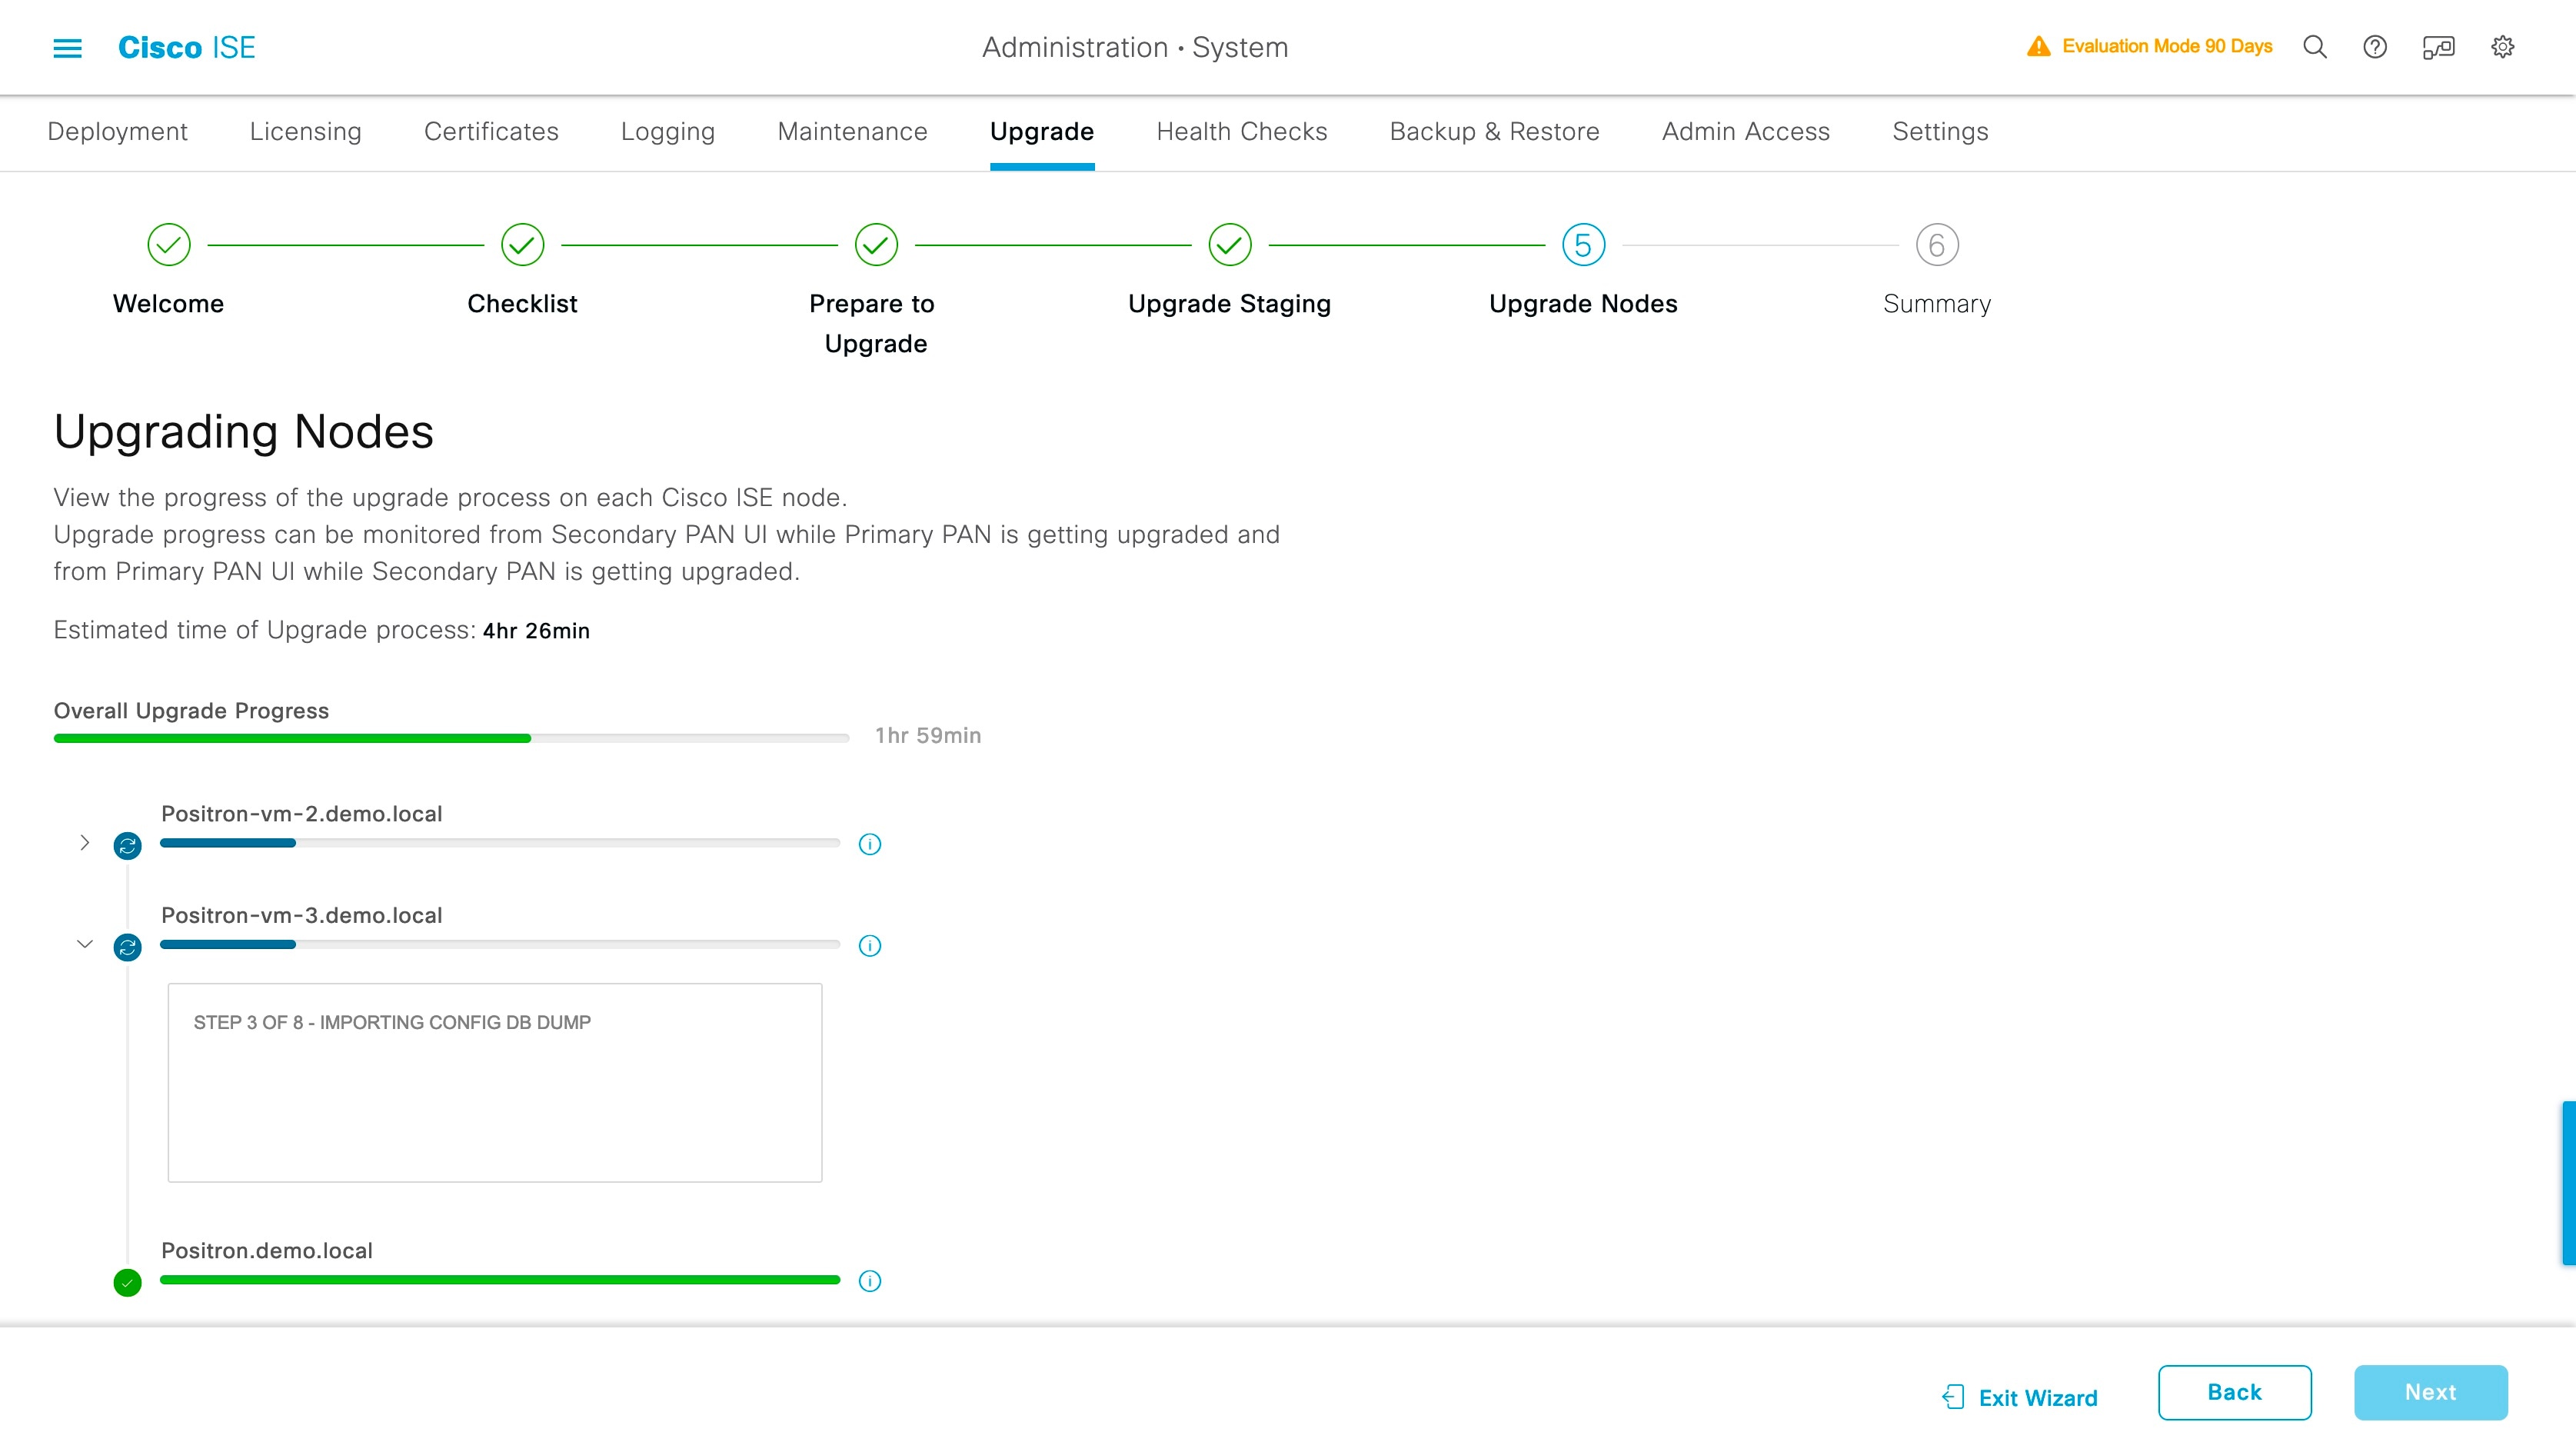The width and height of the screenshot is (2576, 1452).
Task: Click the Positron-vm-3 in-progress sync icon
Action: coord(127,947)
